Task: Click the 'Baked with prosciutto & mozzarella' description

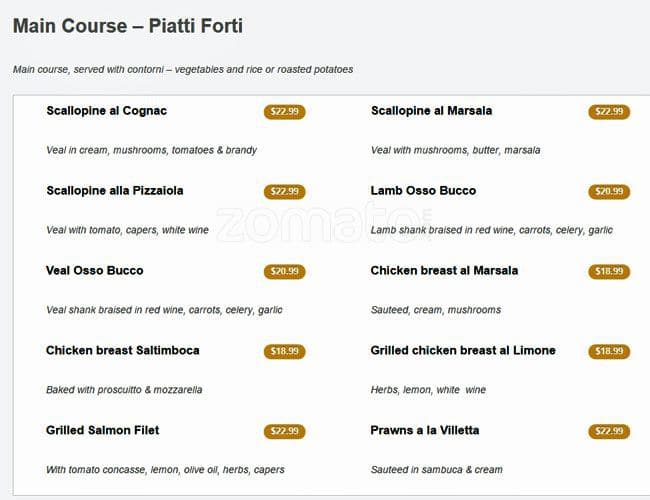Action: (124, 390)
